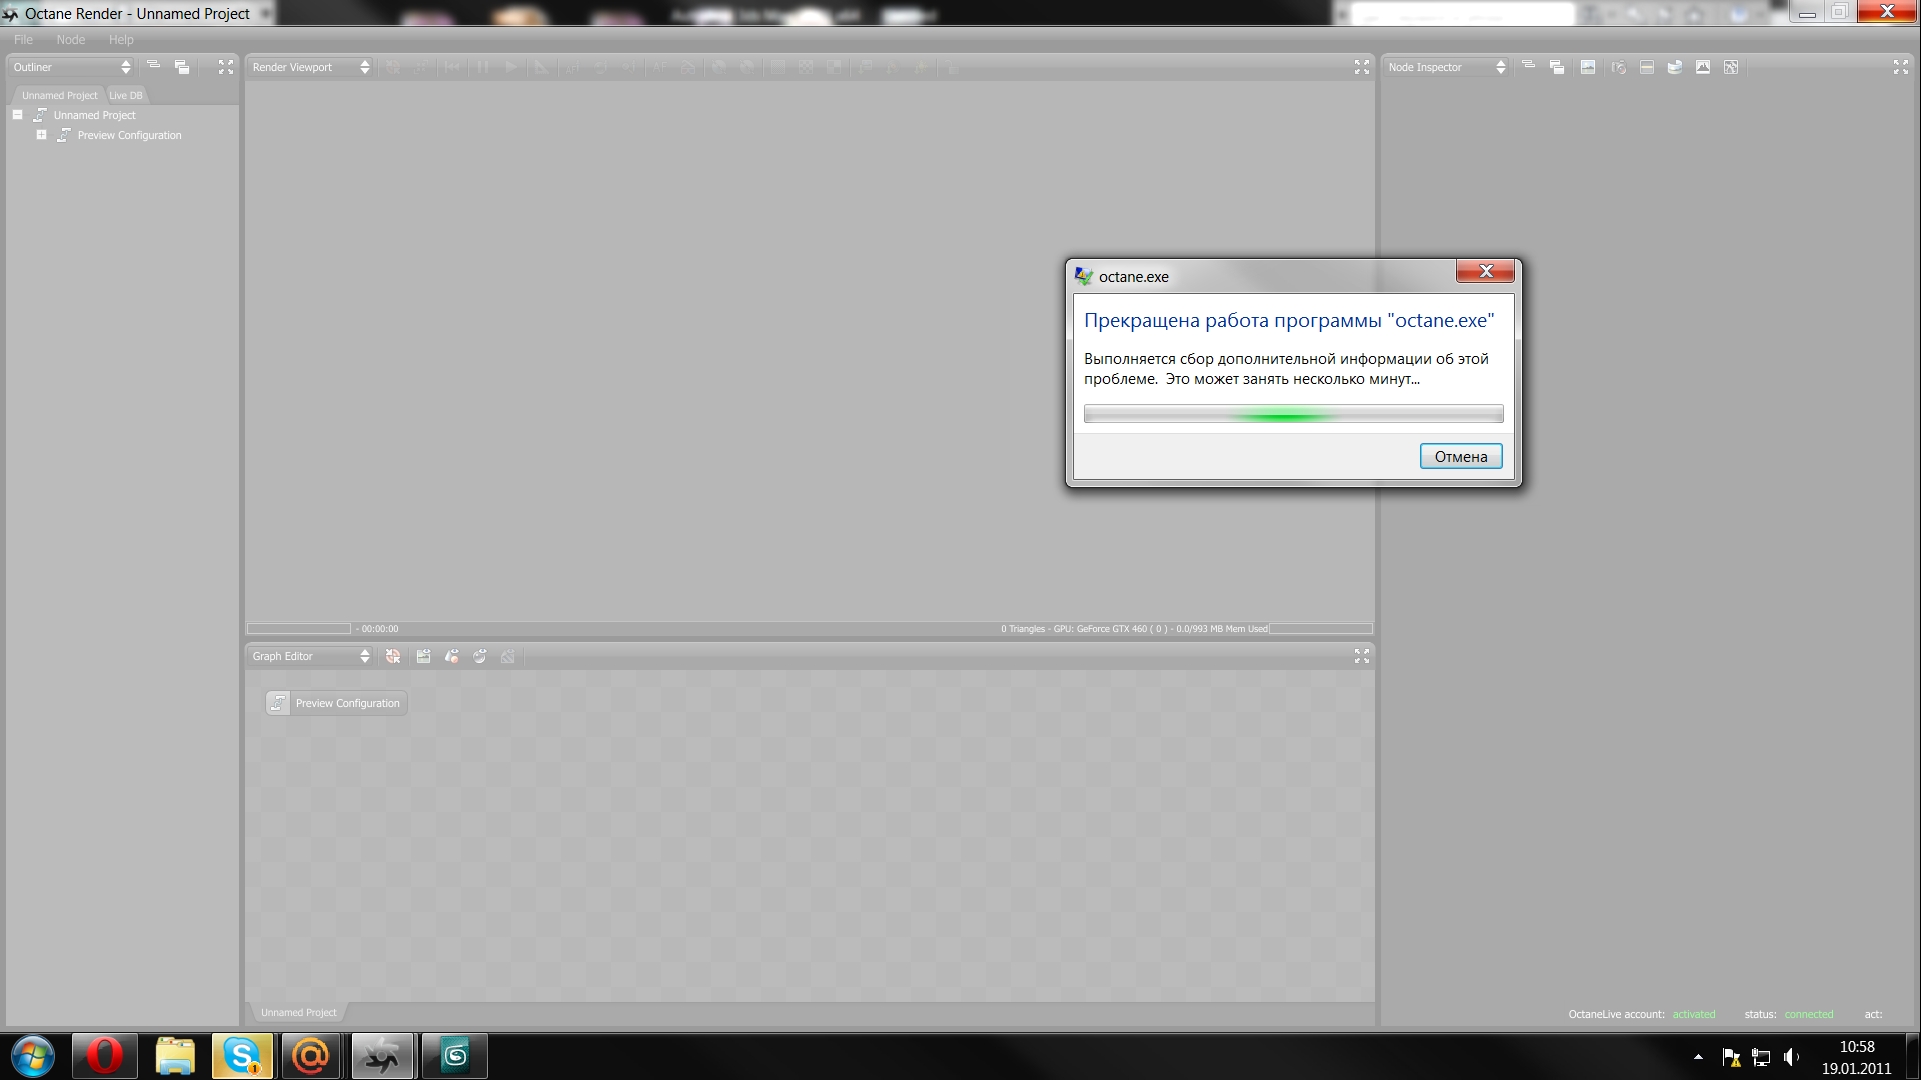Click the sphere visibility icon in Graph Editor
This screenshot has width=1921, height=1080.
pyautogui.click(x=480, y=656)
